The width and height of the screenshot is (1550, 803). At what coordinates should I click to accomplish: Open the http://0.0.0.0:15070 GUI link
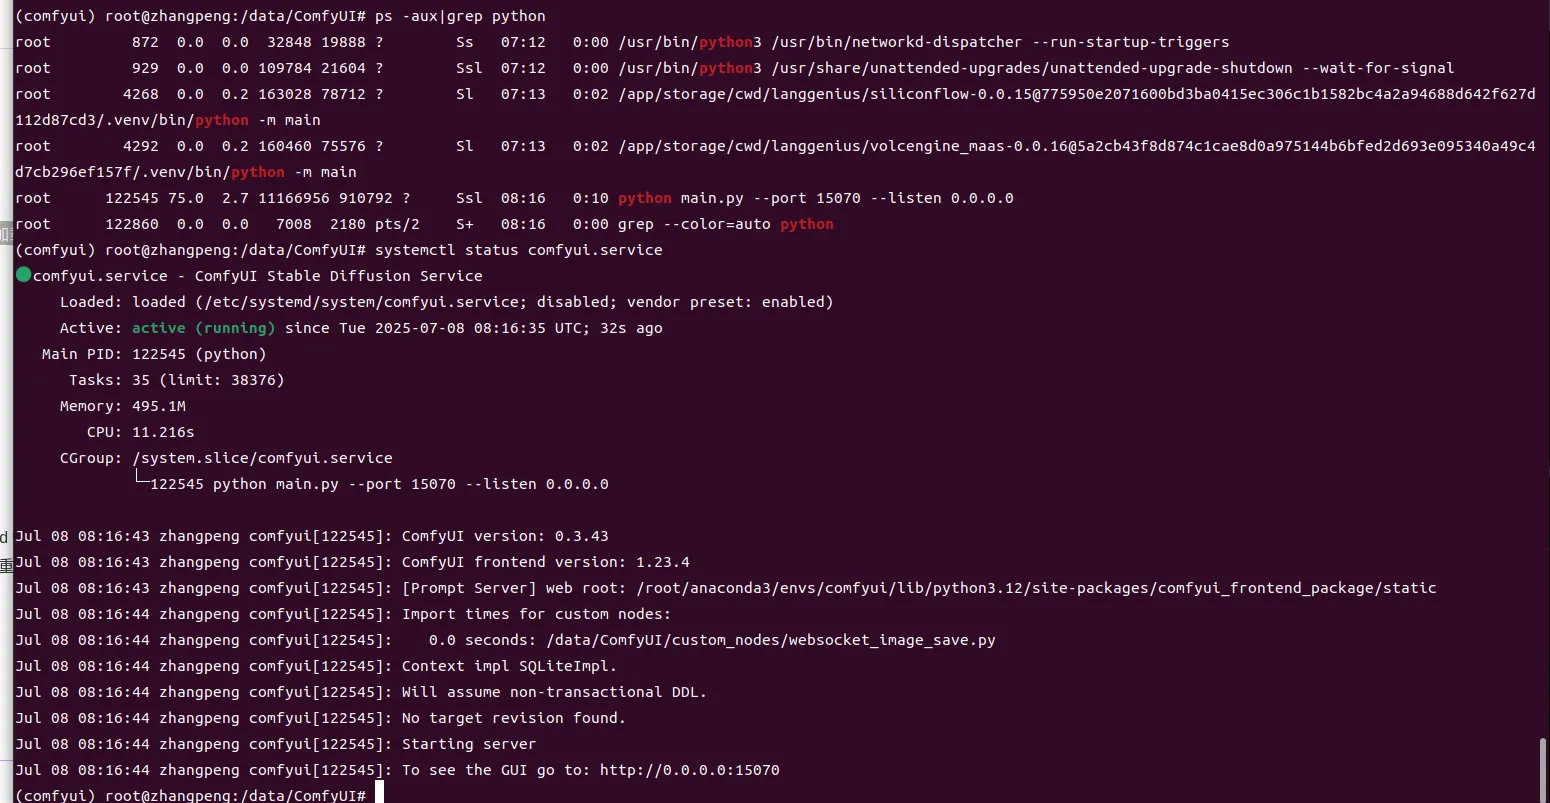coord(689,770)
